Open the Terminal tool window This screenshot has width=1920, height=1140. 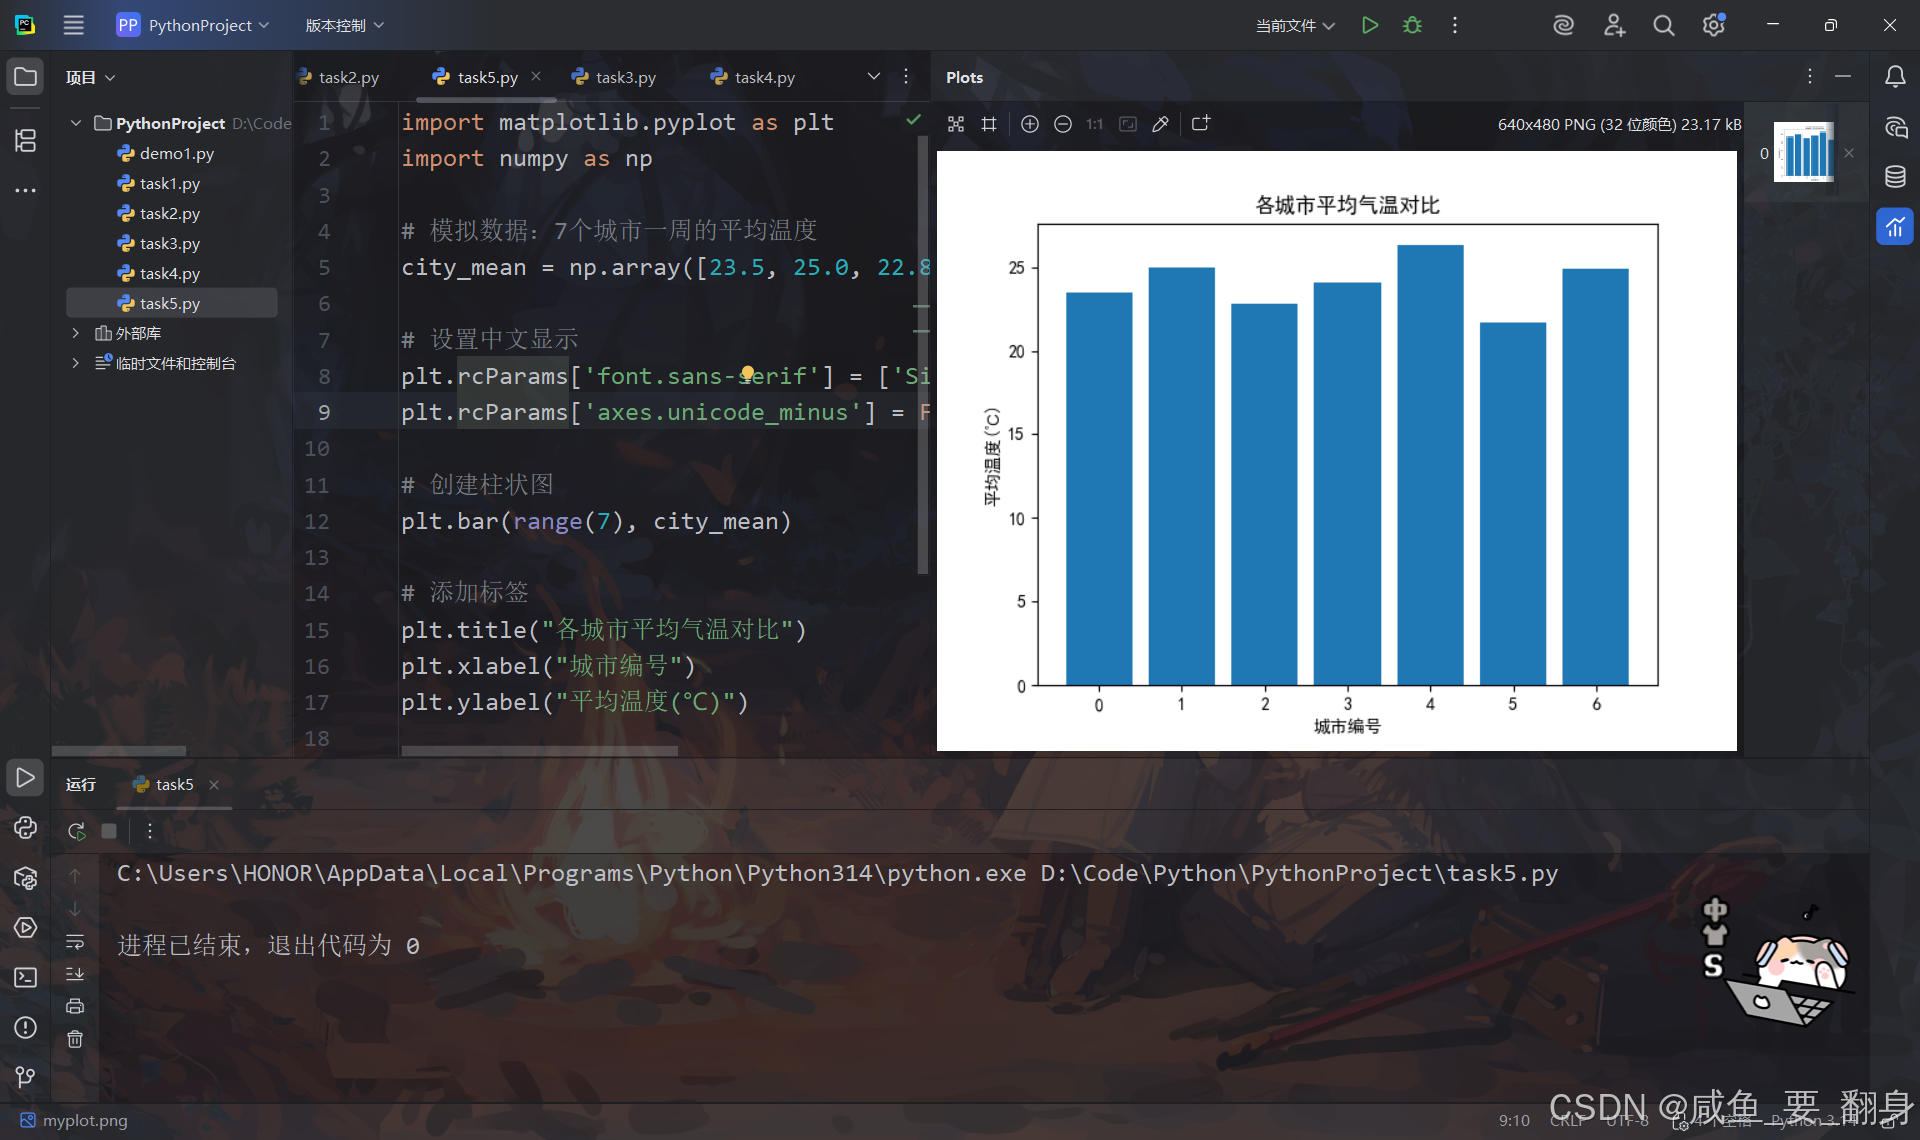pos(25,977)
